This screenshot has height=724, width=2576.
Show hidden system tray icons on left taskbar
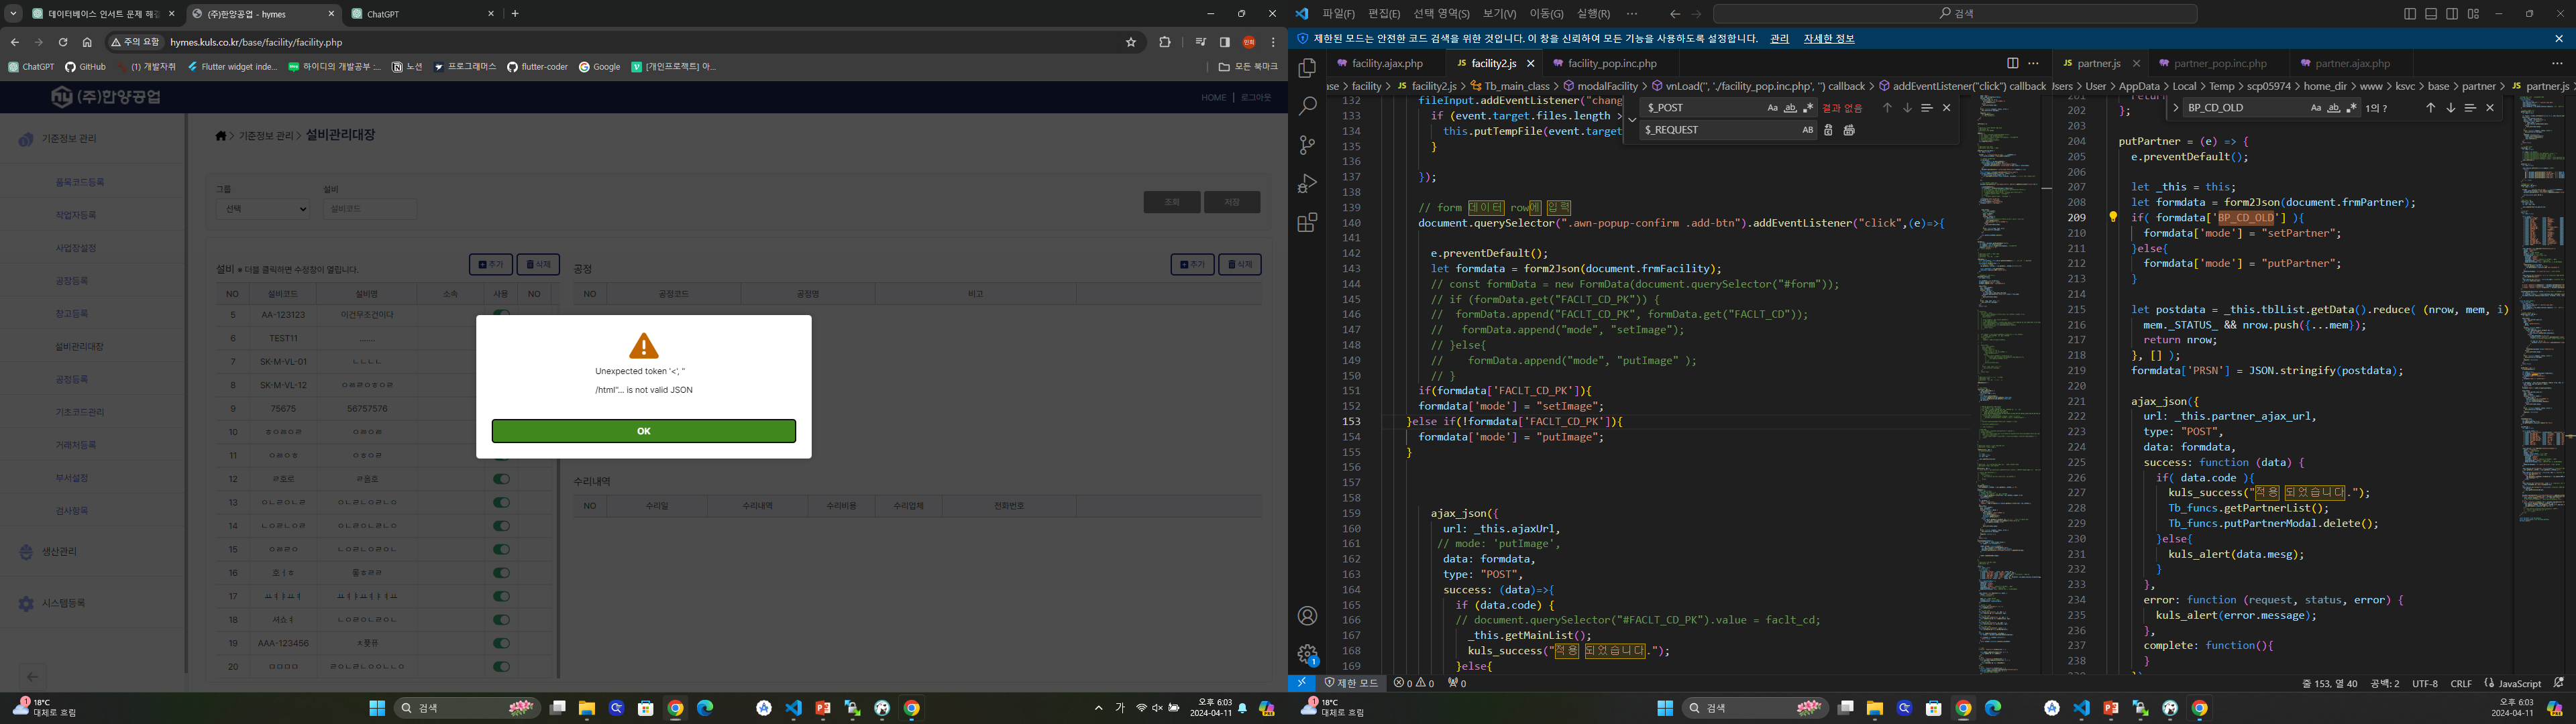pyautogui.click(x=1098, y=708)
